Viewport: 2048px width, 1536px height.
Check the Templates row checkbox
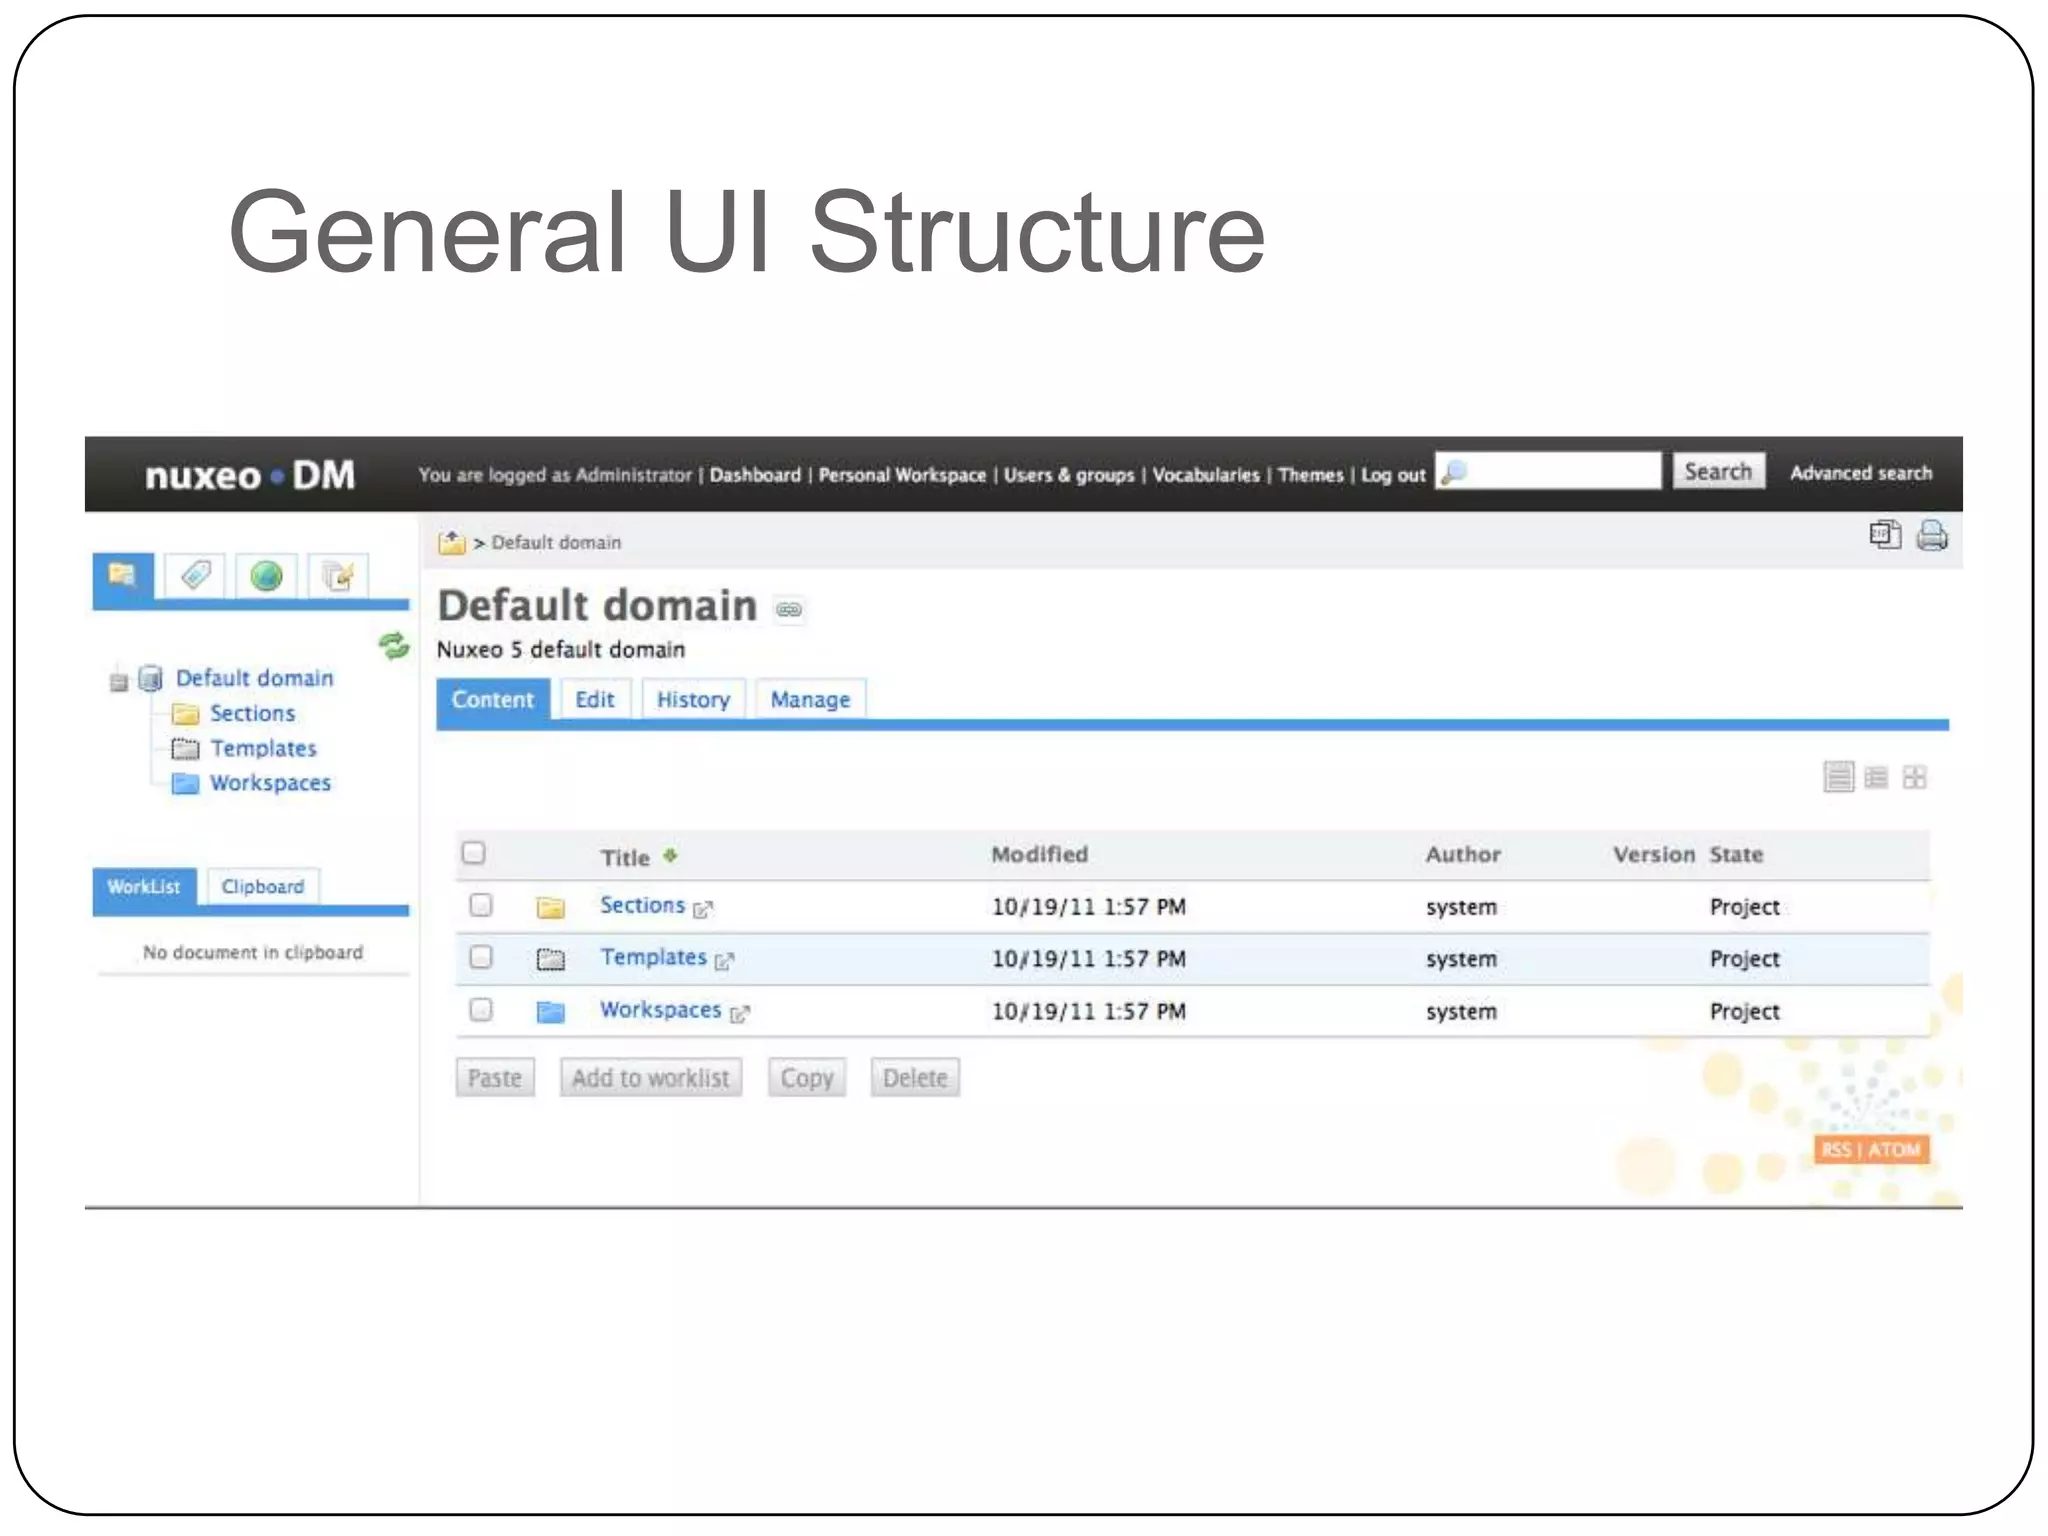click(481, 957)
